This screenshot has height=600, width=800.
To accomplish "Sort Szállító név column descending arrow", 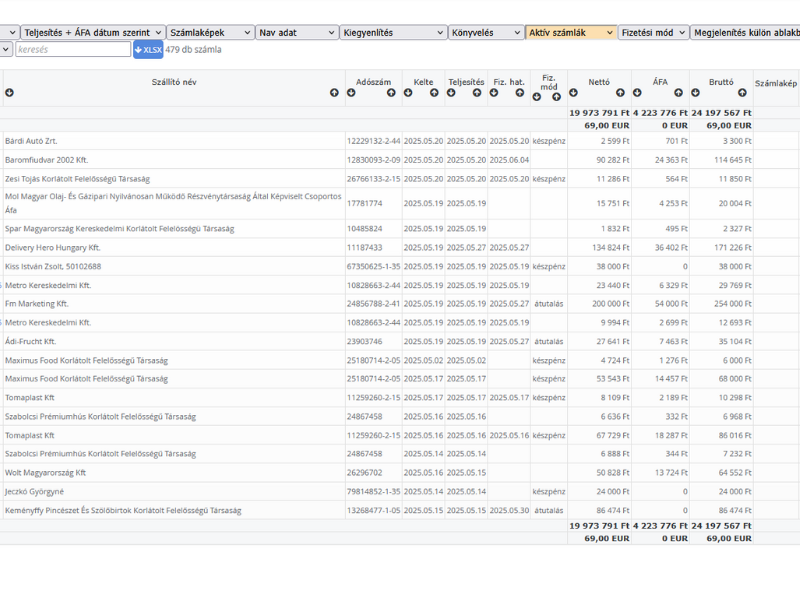I will 9,93.
